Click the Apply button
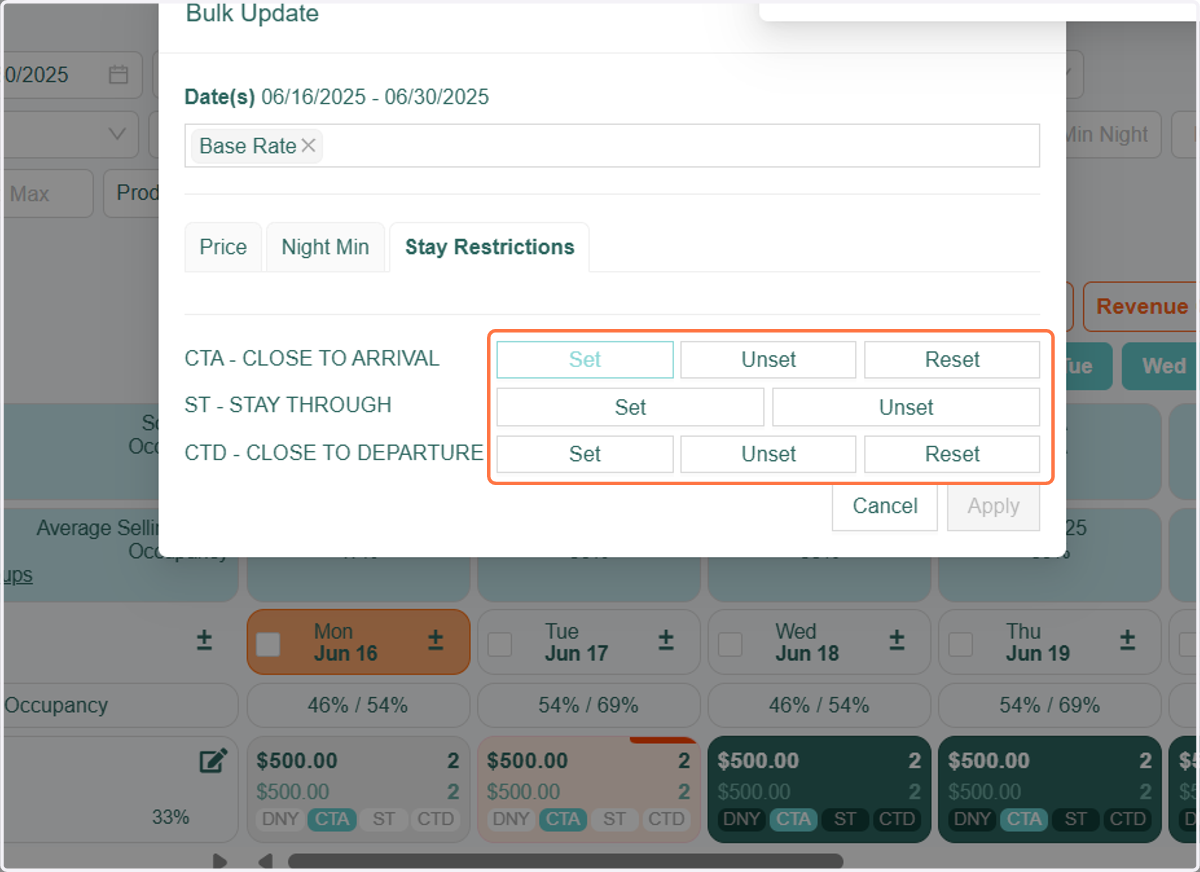The width and height of the screenshot is (1200, 872). point(993,507)
